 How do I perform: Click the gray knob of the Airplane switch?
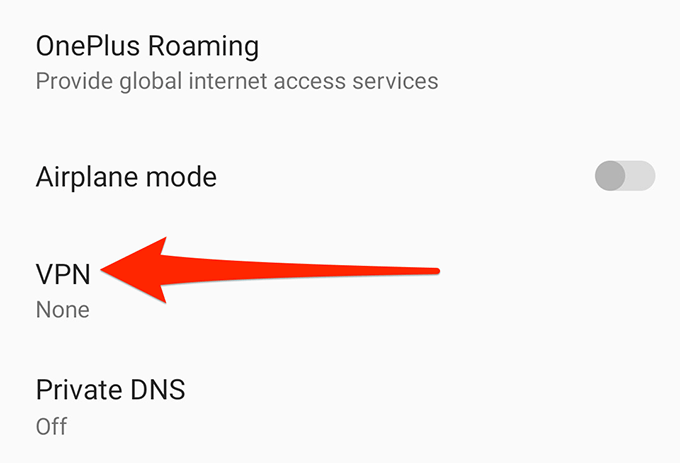[610, 176]
